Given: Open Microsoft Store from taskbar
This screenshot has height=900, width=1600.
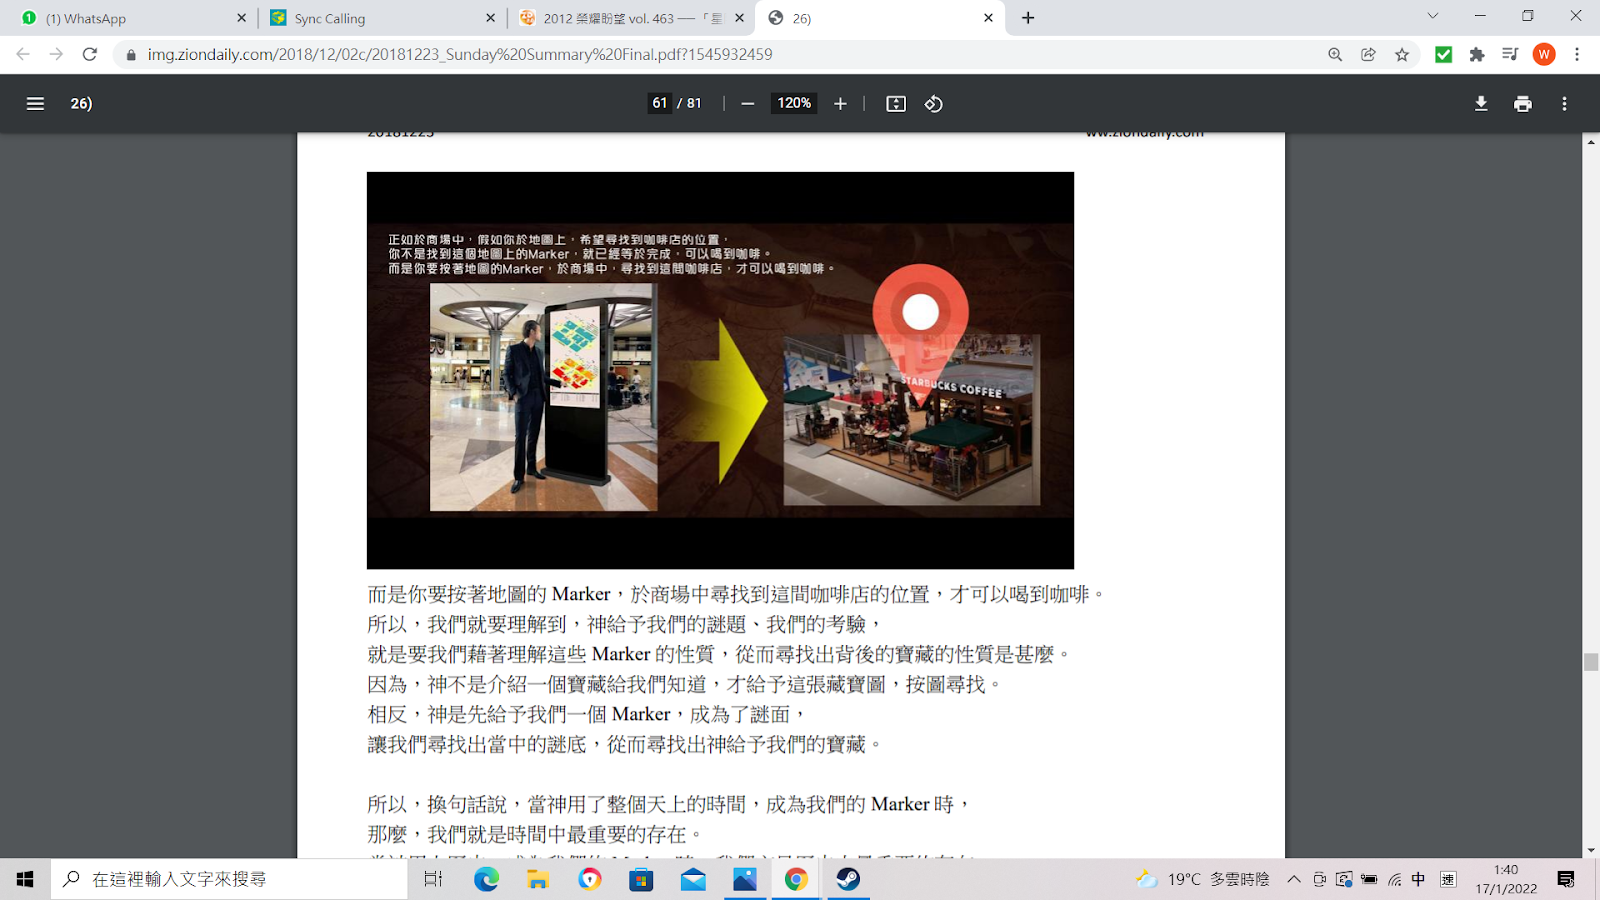Looking at the screenshot, I should (x=641, y=879).
